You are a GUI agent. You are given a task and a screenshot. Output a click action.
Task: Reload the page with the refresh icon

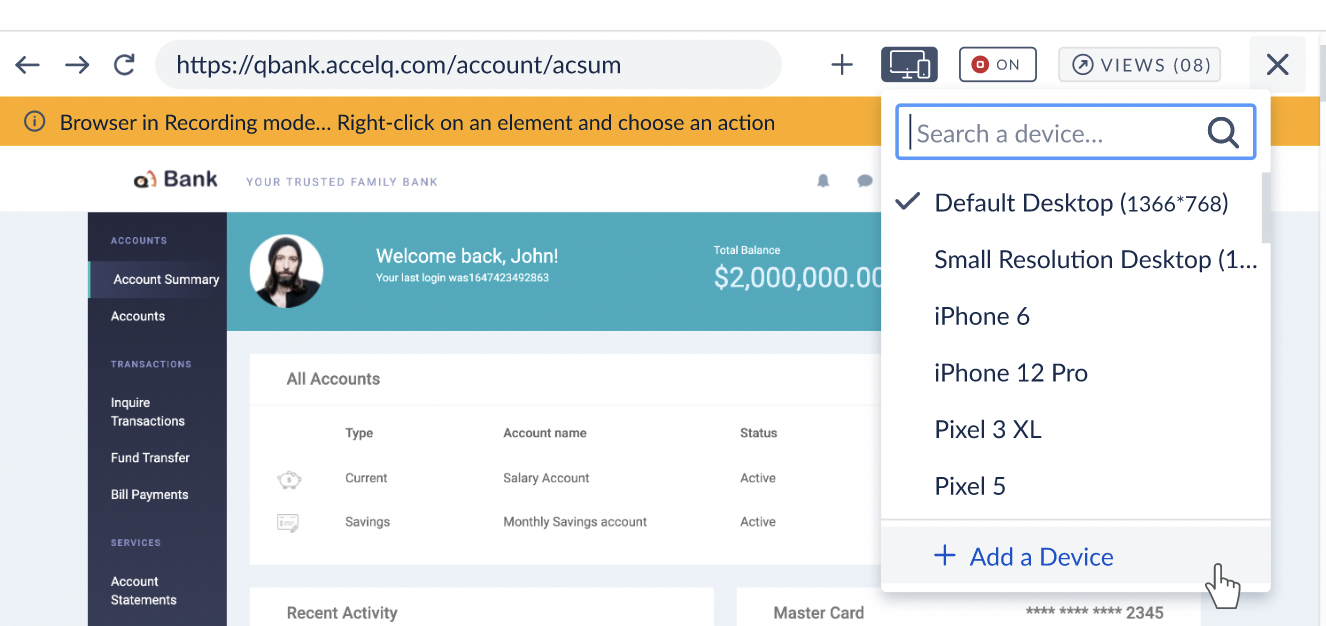click(x=124, y=65)
